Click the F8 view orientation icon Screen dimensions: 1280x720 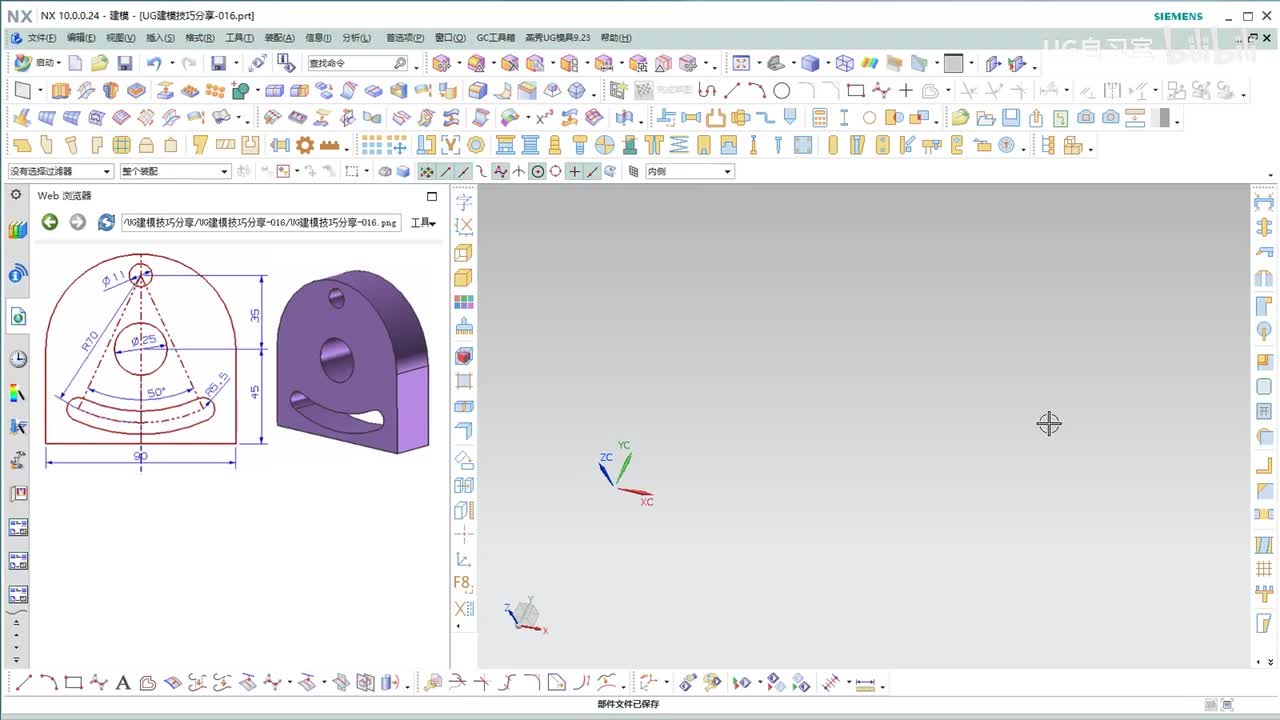point(463,583)
